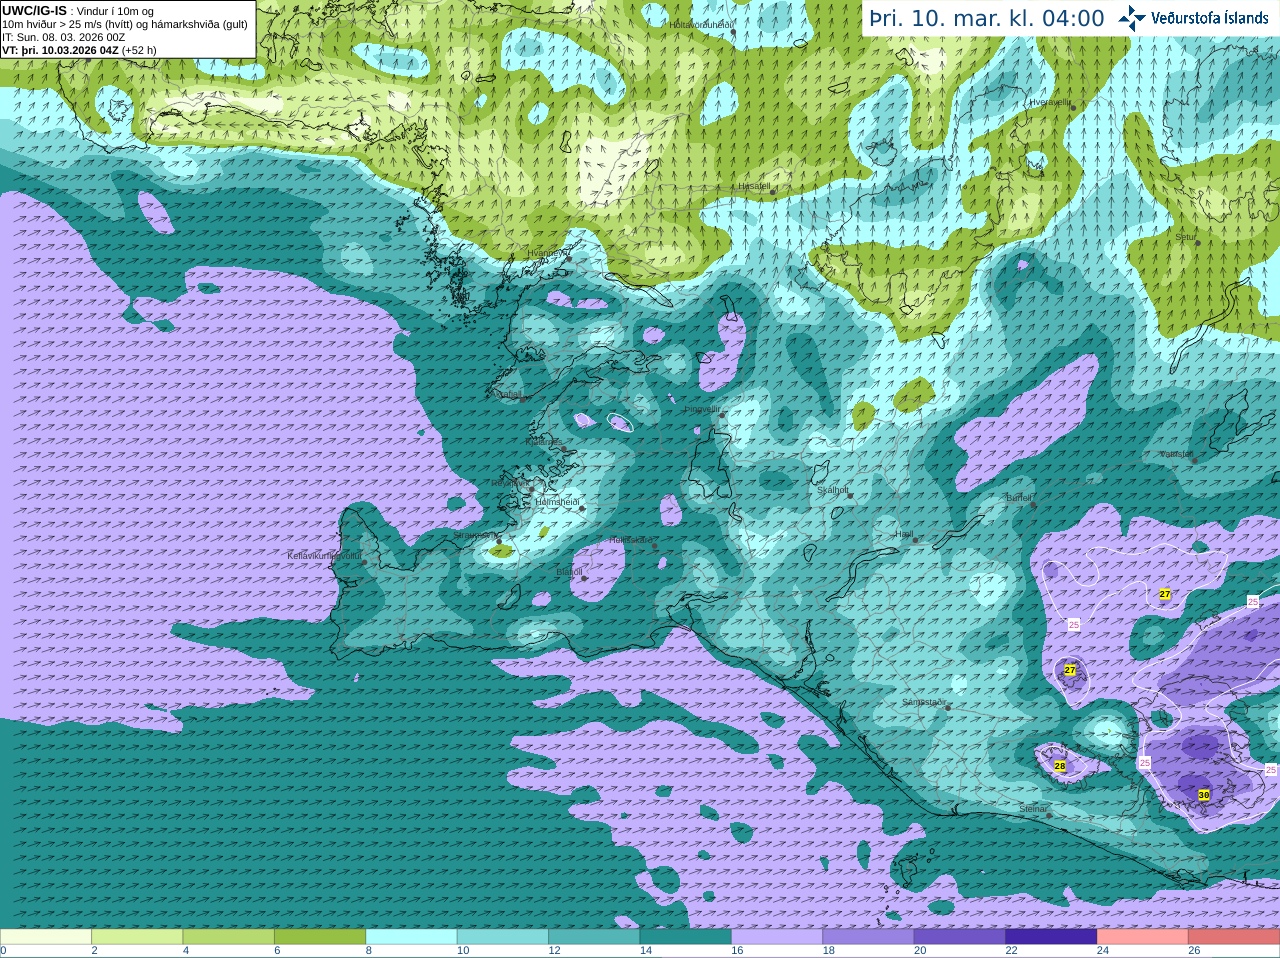Select the 14–16 m/s dark teal legend swatch
The width and height of the screenshot is (1280, 958).
point(685,937)
